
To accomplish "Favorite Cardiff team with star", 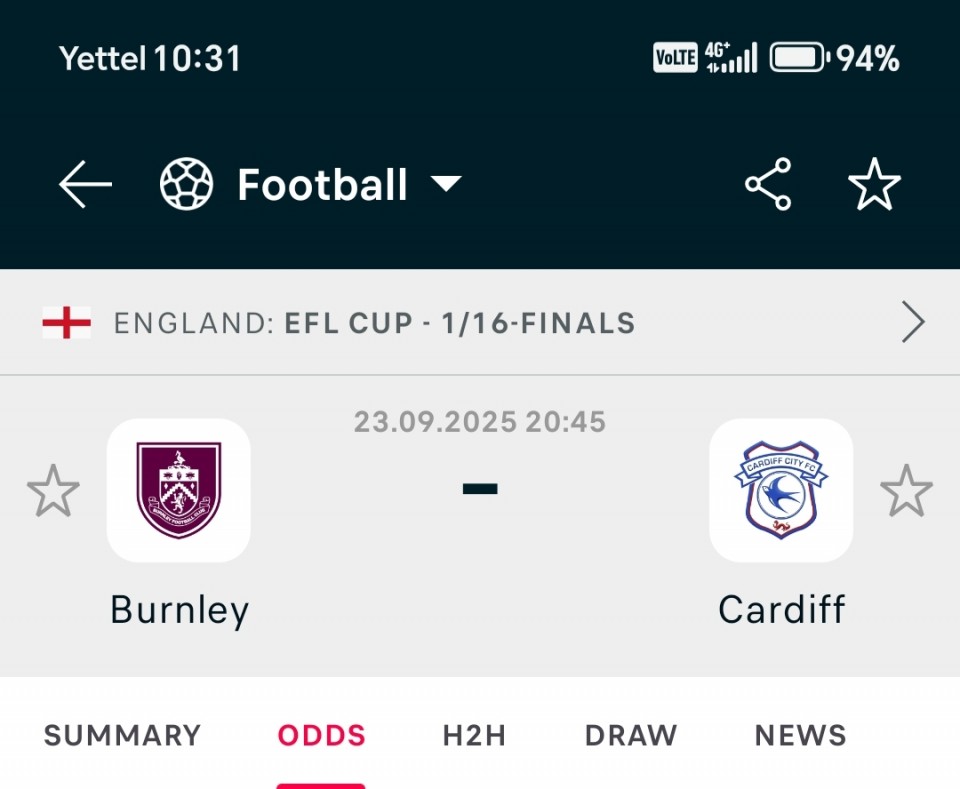I will [906, 491].
